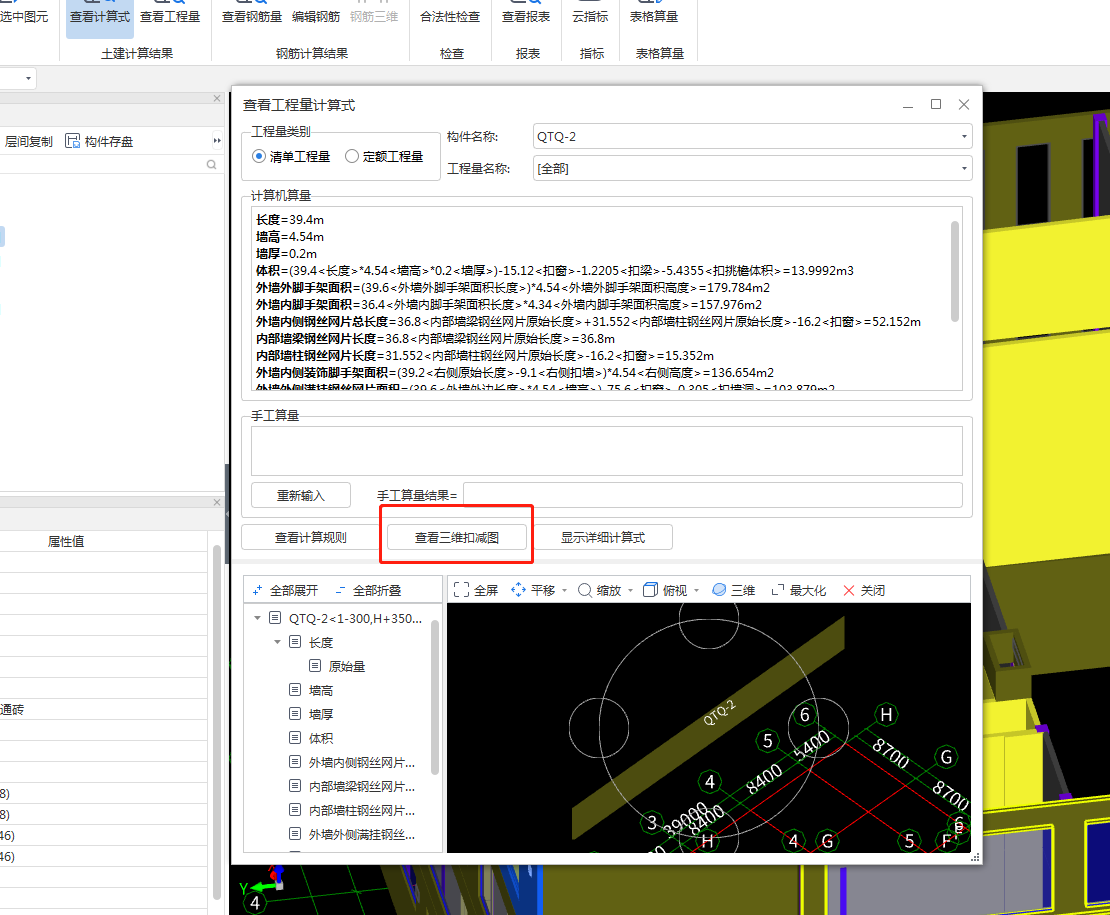Click the 手工算量结果 input field
Screen dimensions: 1110x915
click(x=713, y=495)
